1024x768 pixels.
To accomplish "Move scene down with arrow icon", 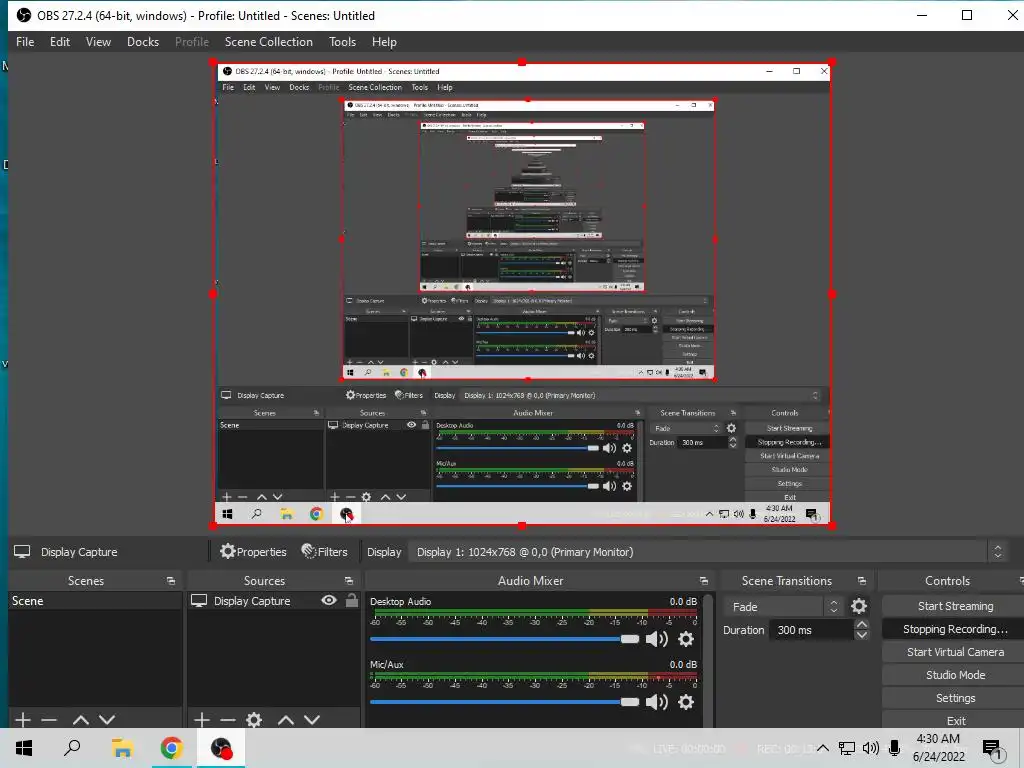I will [x=107, y=720].
